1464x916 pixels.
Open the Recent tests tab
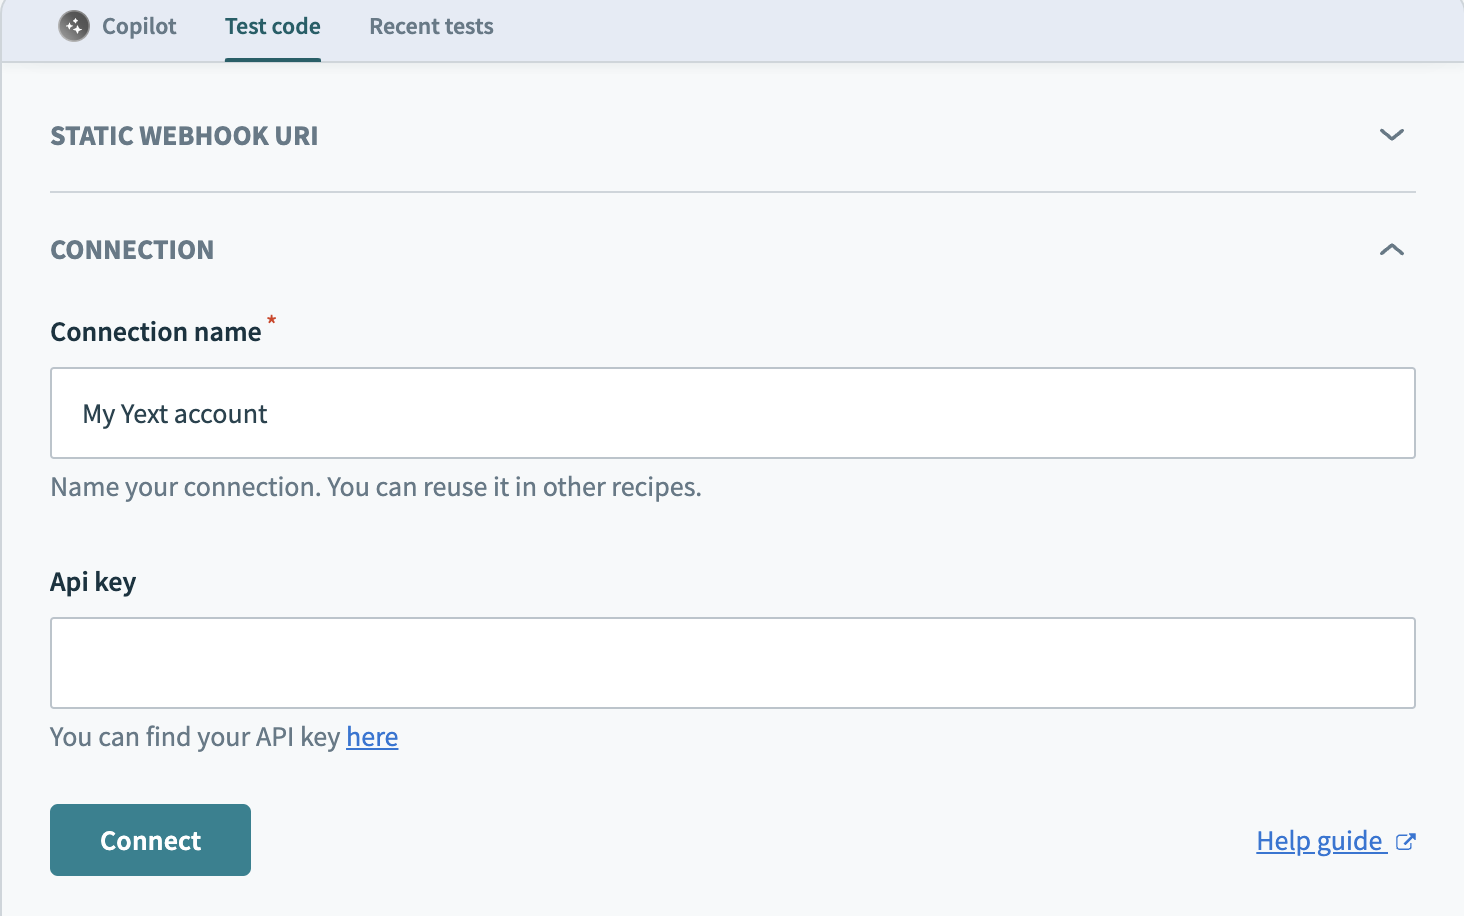pyautogui.click(x=431, y=26)
